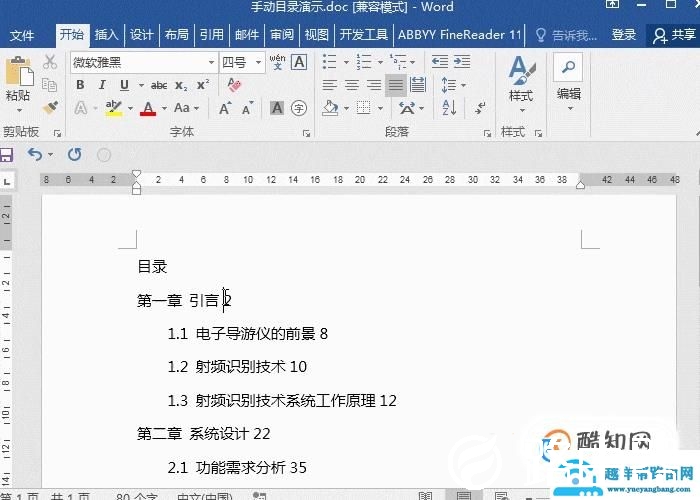Click the ruler tab selector
This screenshot has height=500, width=700.
coord(7,182)
